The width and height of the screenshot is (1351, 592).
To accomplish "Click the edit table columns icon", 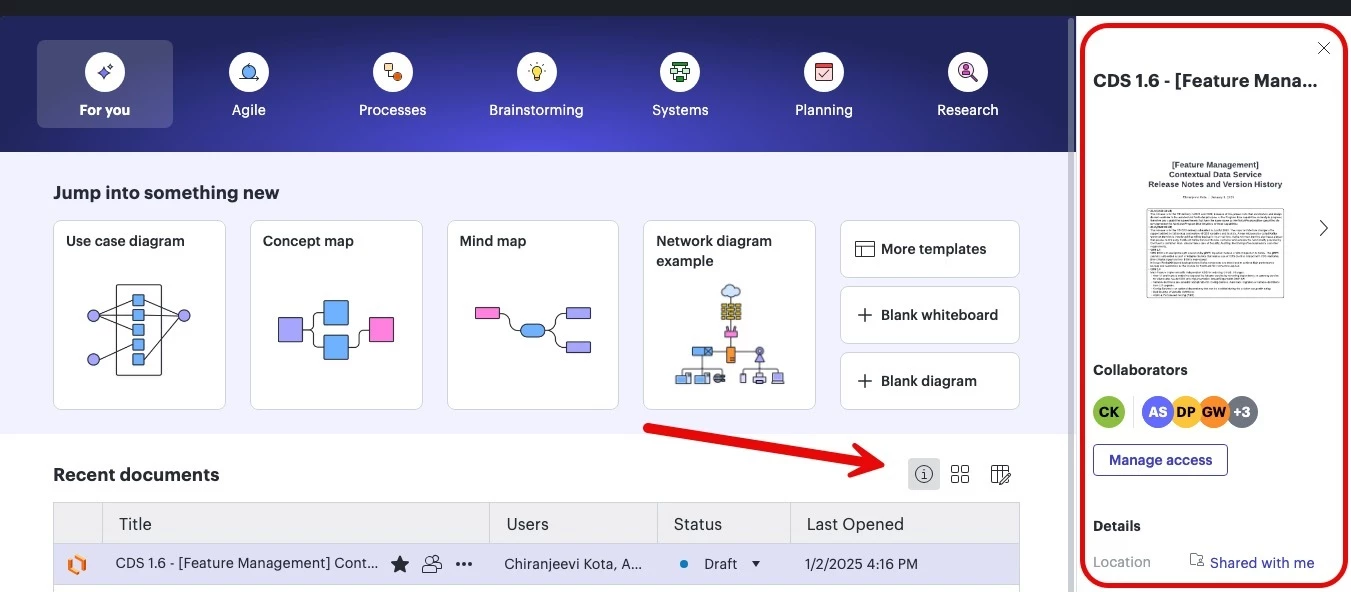I will [1000, 474].
